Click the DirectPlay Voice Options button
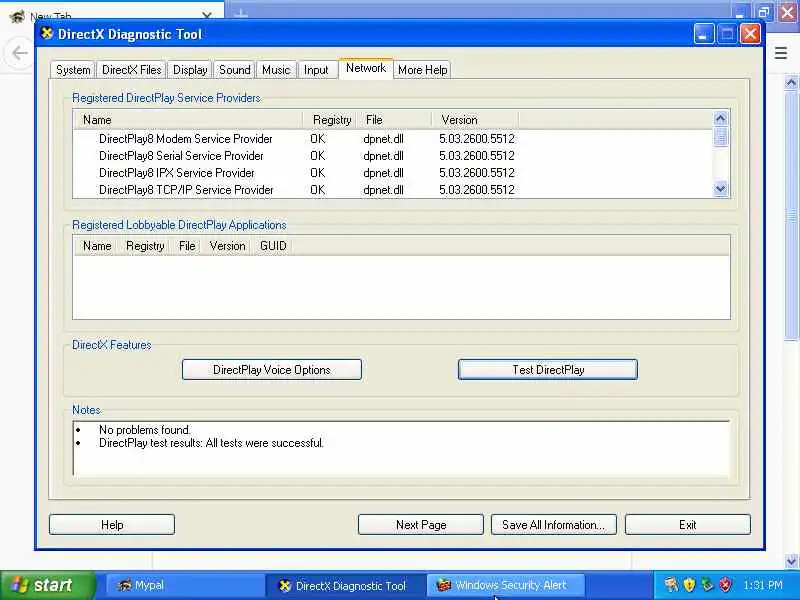Image resolution: width=800 pixels, height=600 pixels. 272,370
